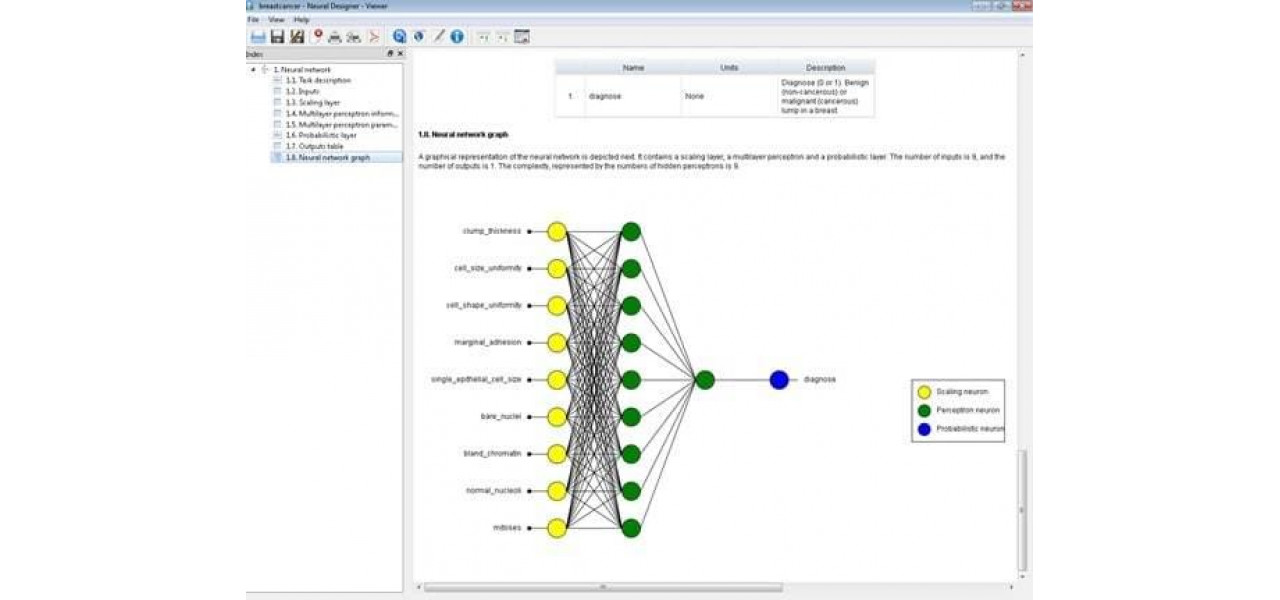The image size is (1280, 600).
Task: Collapse the '1. Neural network' tree node
Action: coord(253,69)
